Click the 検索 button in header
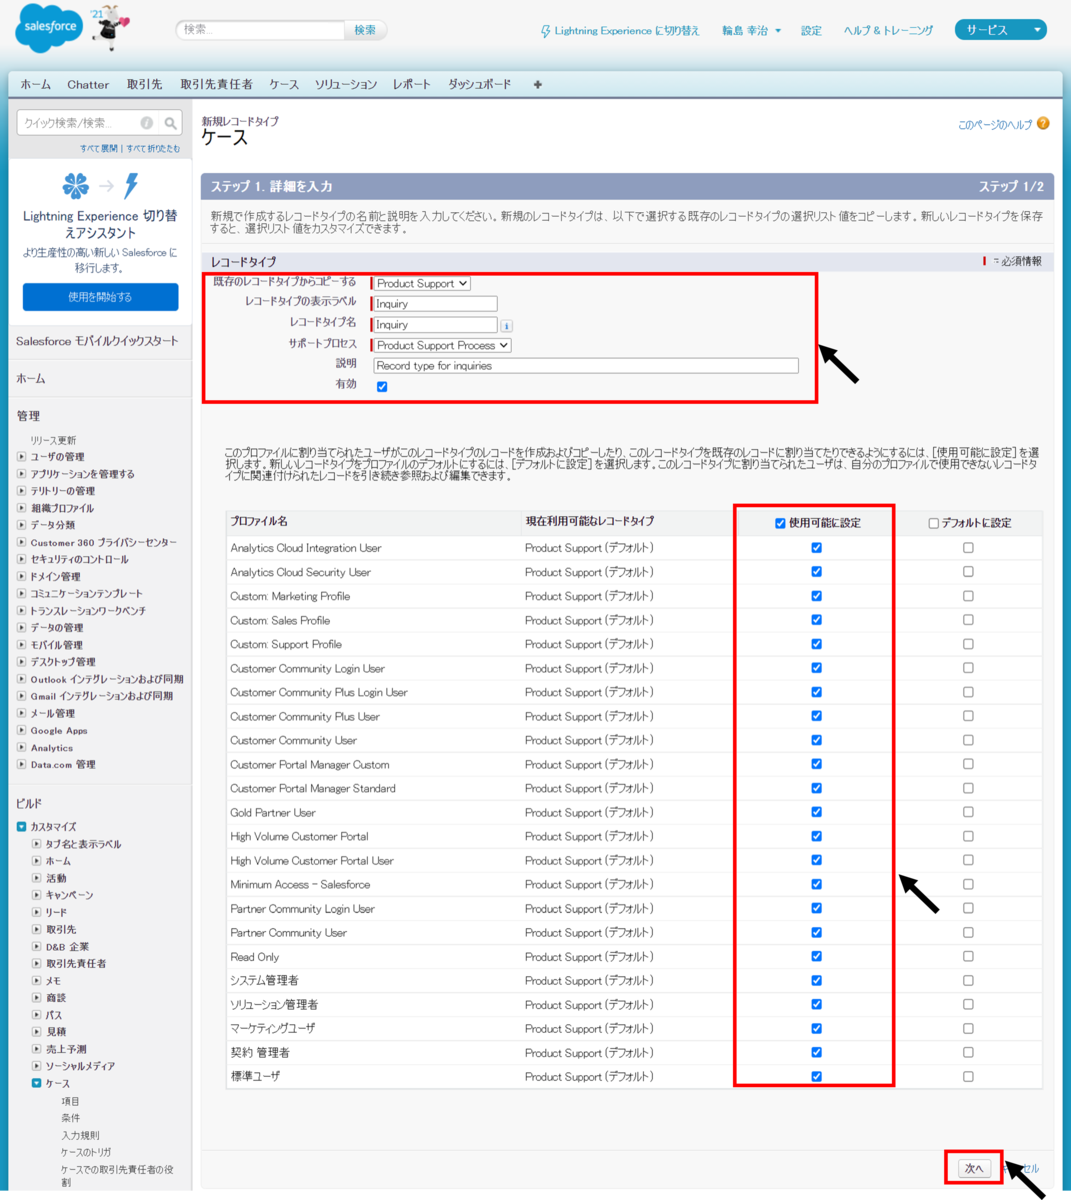 click(365, 30)
